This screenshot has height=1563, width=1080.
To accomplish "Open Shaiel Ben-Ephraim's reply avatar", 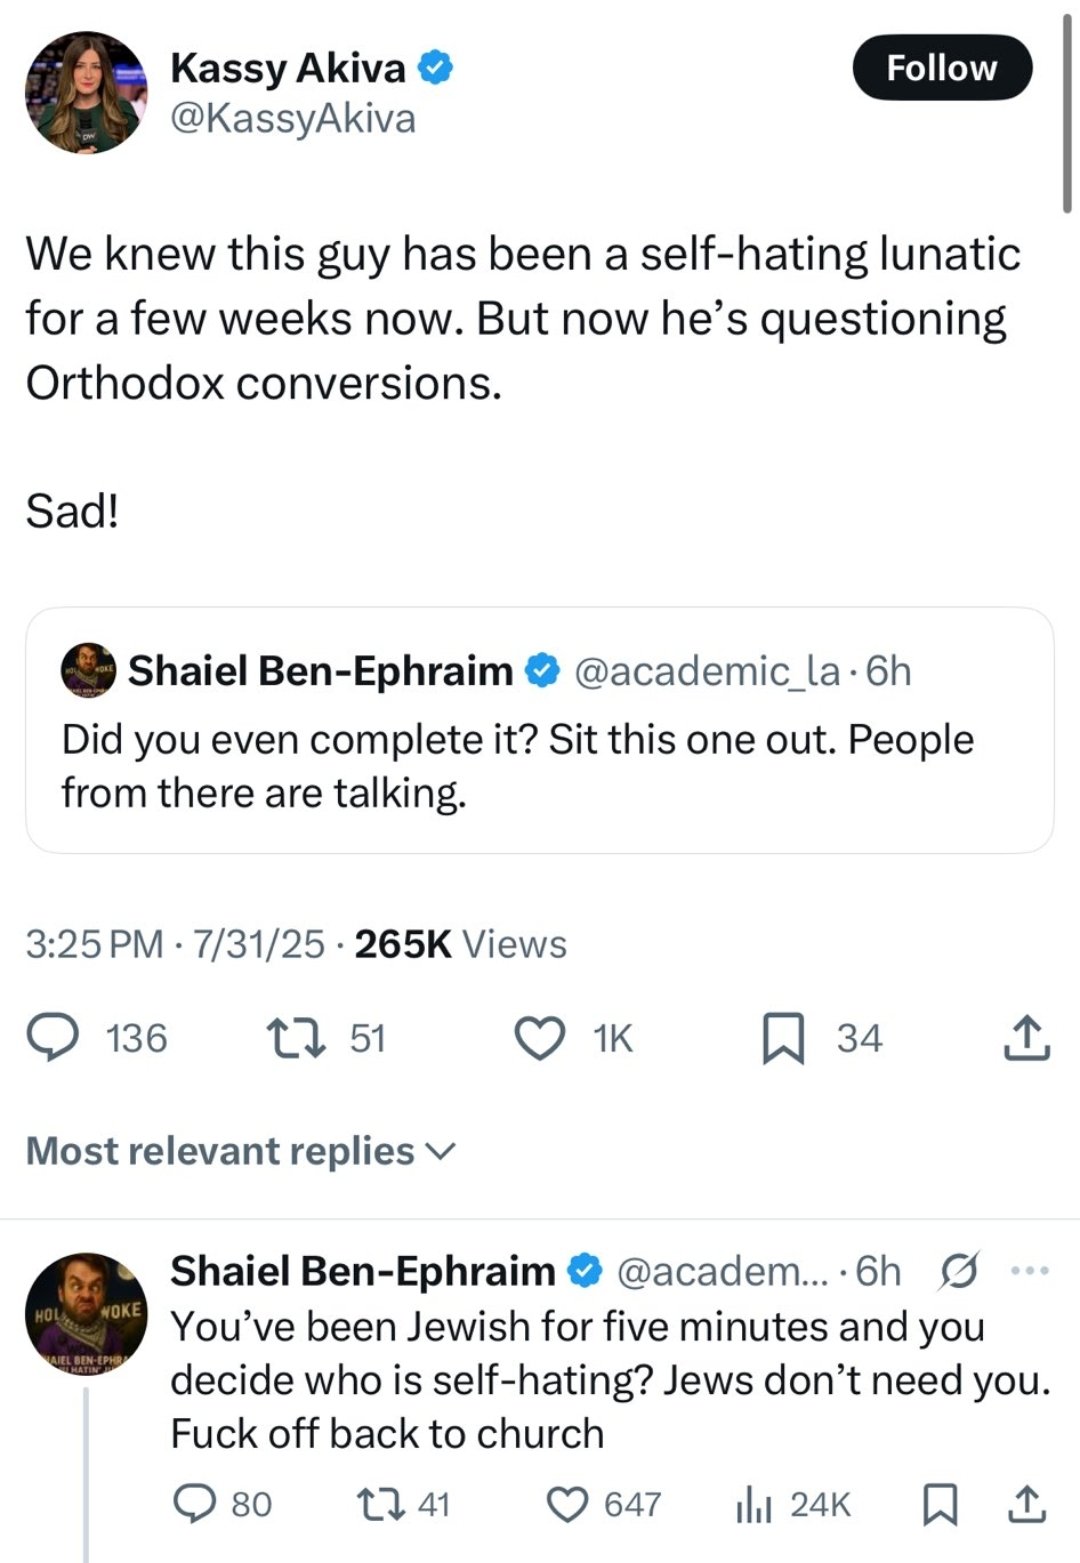I will (86, 1314).
